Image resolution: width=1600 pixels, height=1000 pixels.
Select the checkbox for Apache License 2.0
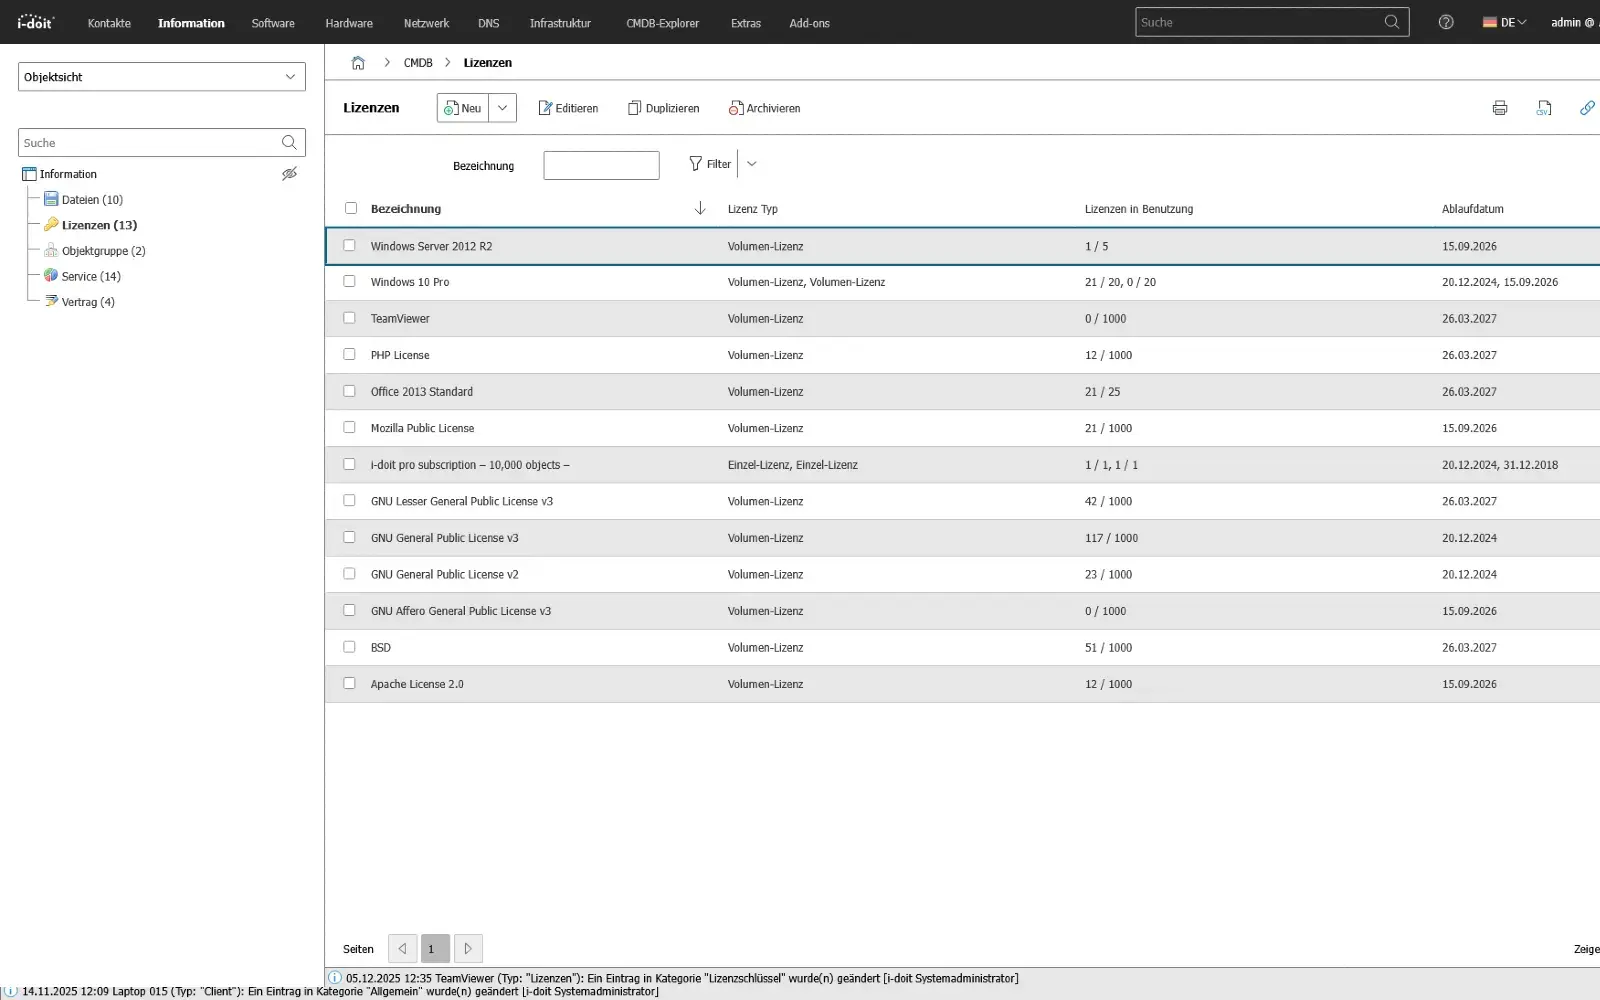point(349,684)
